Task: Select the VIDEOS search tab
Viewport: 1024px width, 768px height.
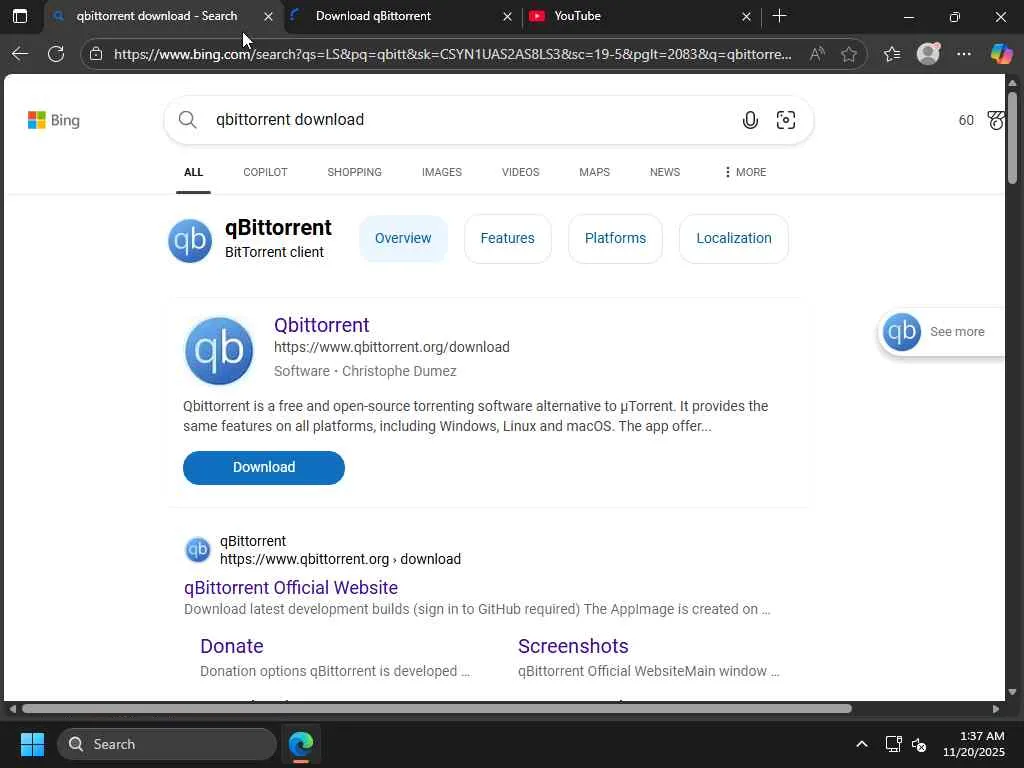Action: 520,172
